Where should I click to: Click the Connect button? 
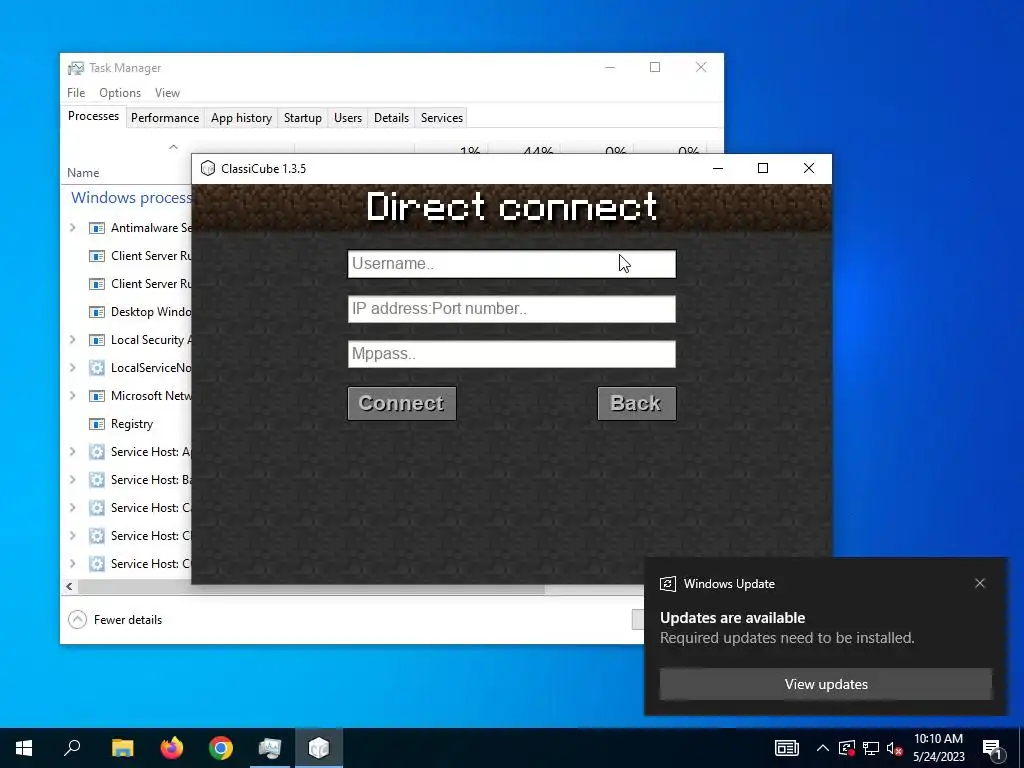[x=402, y=404]
